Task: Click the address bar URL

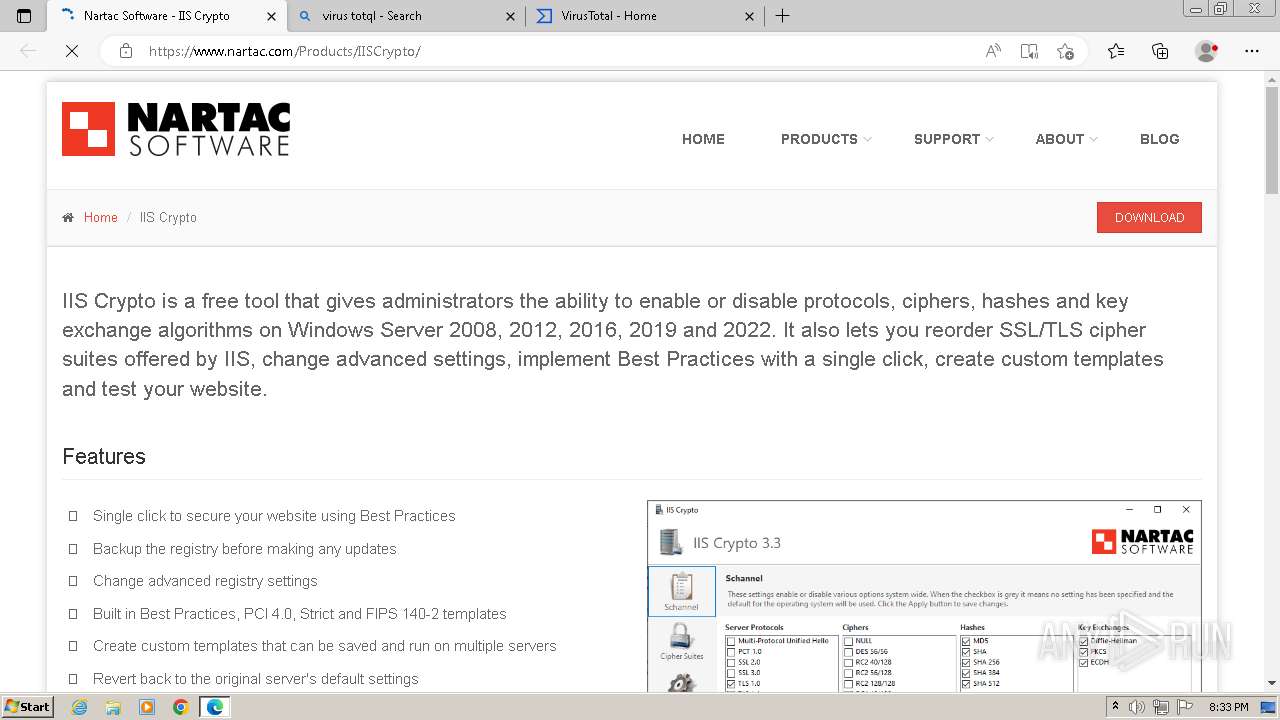Action: (x=284, y=51)
